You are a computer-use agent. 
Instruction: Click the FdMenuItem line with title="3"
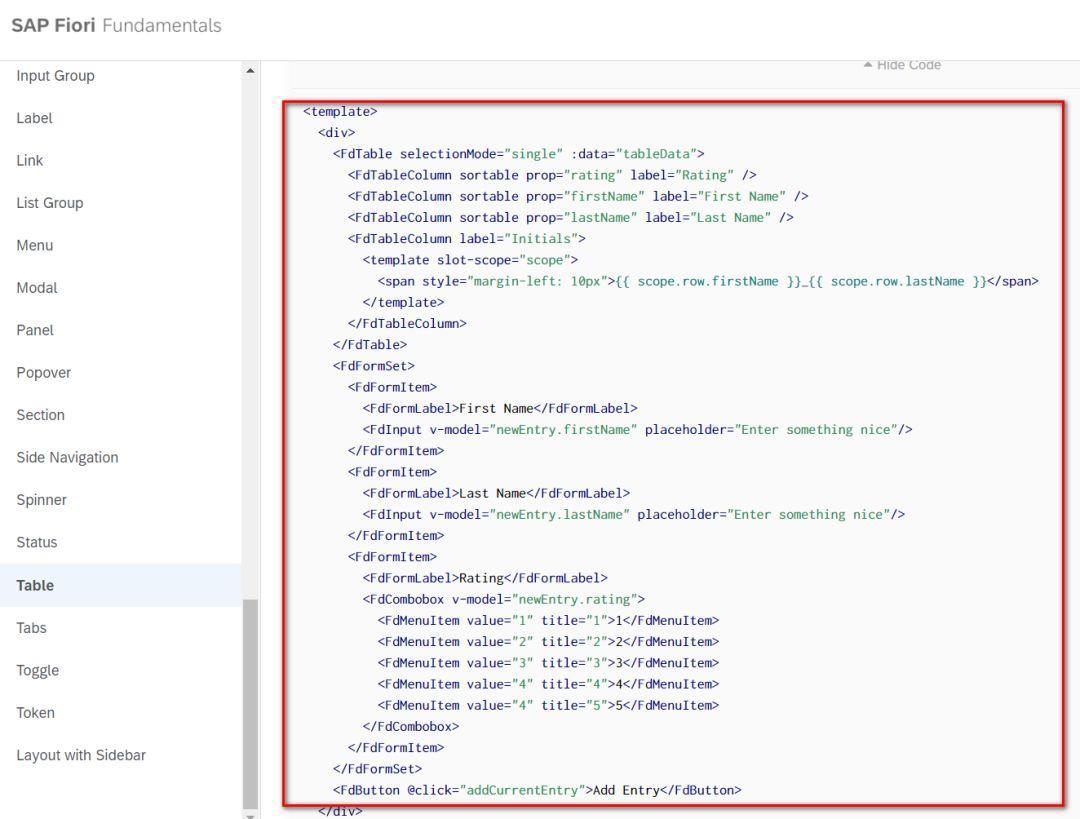click(548, 663)
